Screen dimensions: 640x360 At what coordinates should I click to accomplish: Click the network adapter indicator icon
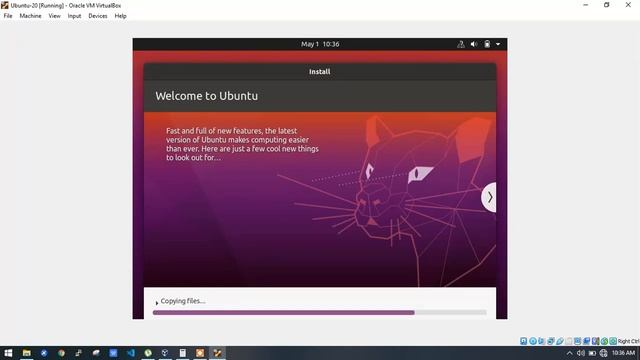tap(550, 341)
